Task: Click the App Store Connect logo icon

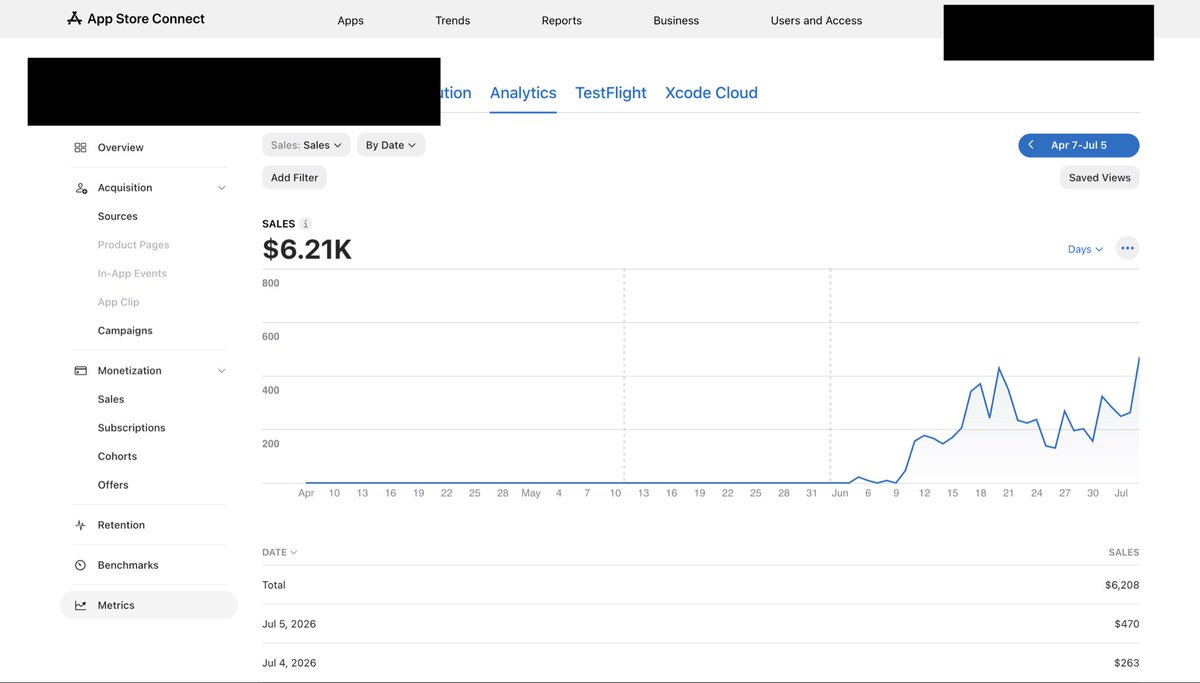Action: point(74,18)
